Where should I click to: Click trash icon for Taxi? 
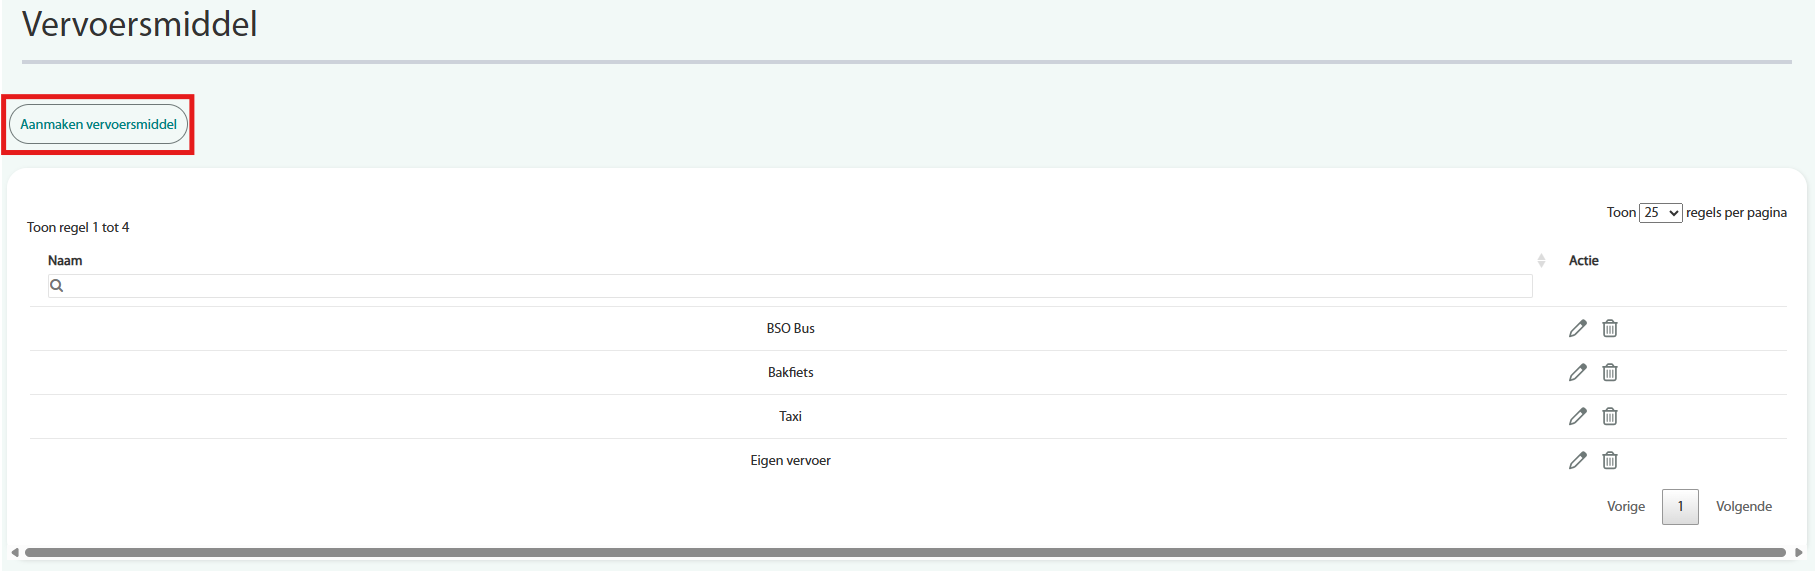[1609, 416]
